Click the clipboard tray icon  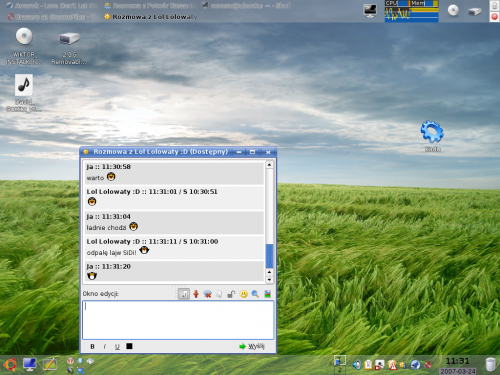[368, 365]
